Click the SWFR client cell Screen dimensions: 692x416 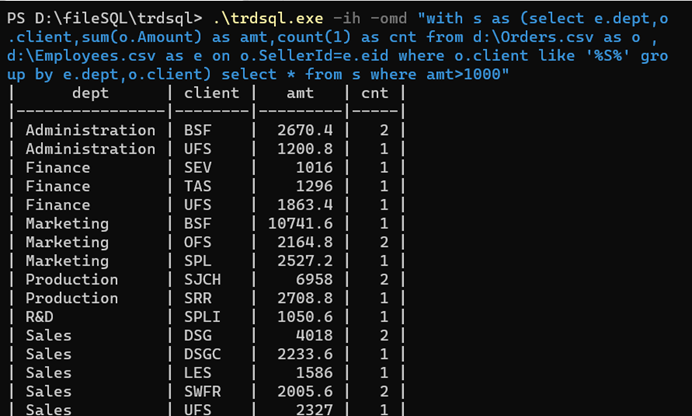(206, 391)
